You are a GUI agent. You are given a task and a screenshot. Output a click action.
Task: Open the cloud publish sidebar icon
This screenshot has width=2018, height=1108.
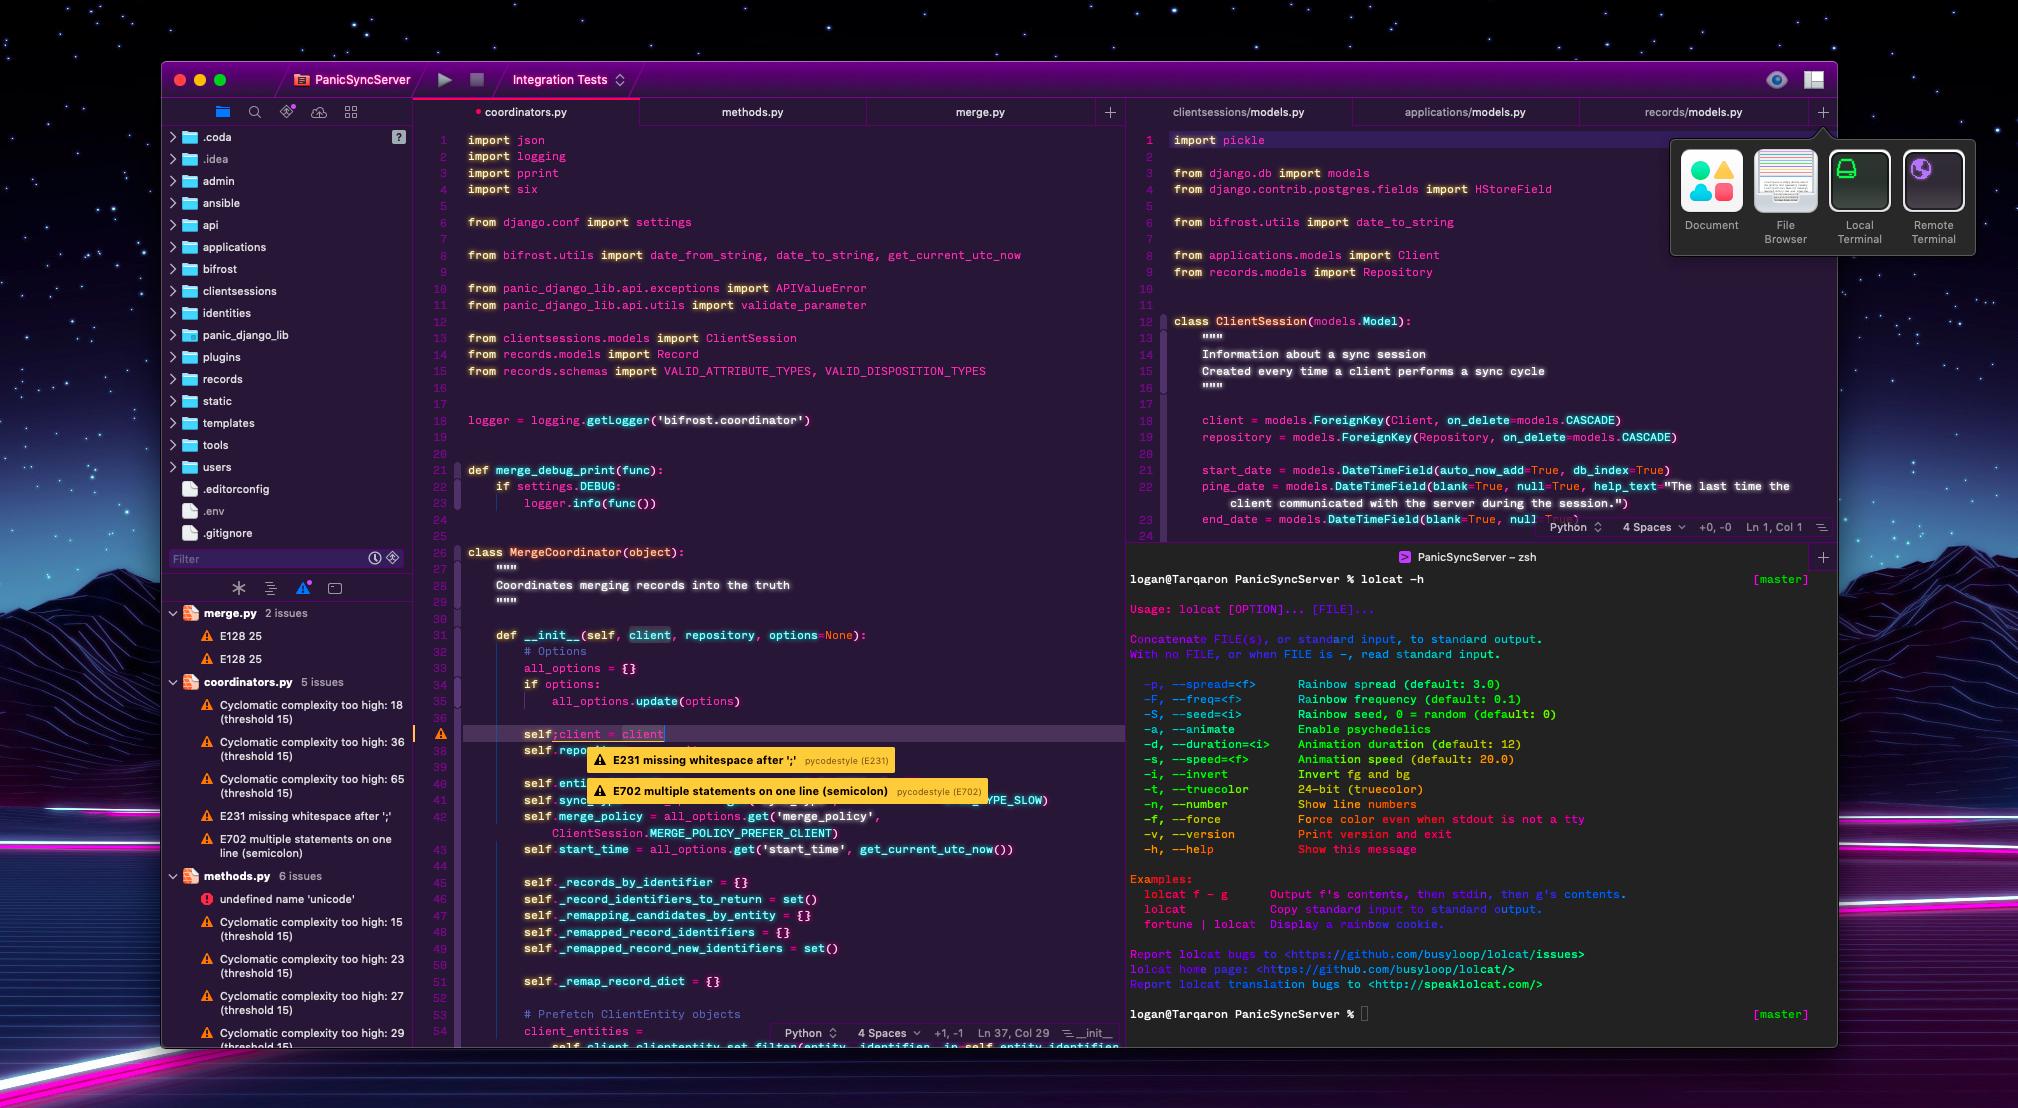pos(319,112)
